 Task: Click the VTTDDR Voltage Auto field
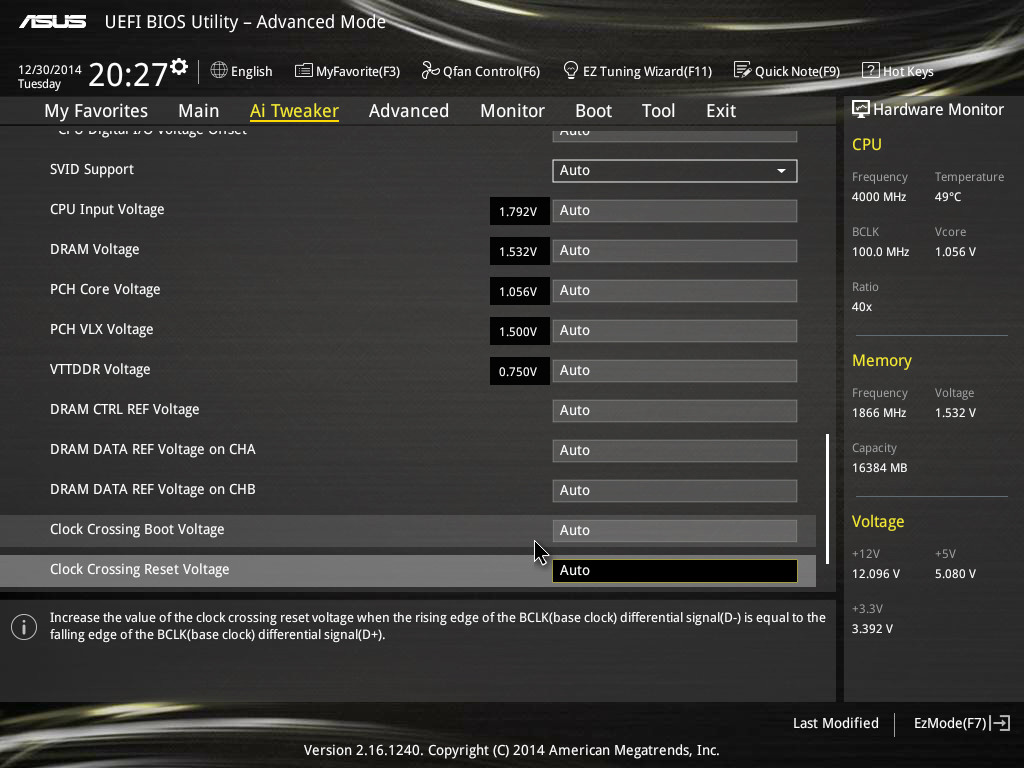pyautogui.click(x=675, y=370)
